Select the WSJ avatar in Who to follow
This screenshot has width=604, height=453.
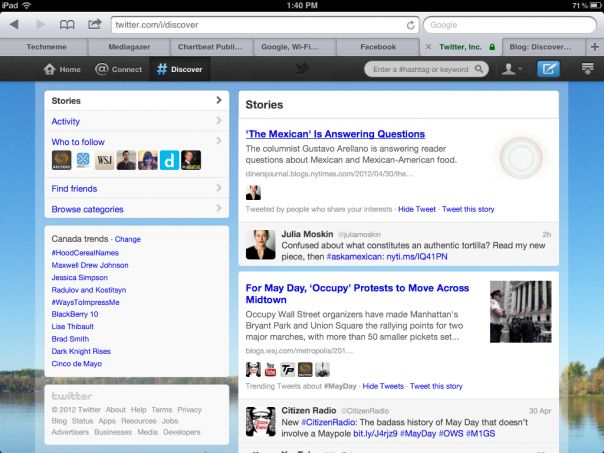coord(104,160)
